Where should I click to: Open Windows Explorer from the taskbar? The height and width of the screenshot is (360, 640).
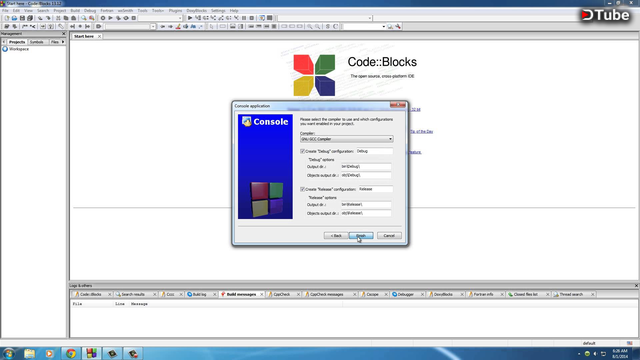pos(29,353)
